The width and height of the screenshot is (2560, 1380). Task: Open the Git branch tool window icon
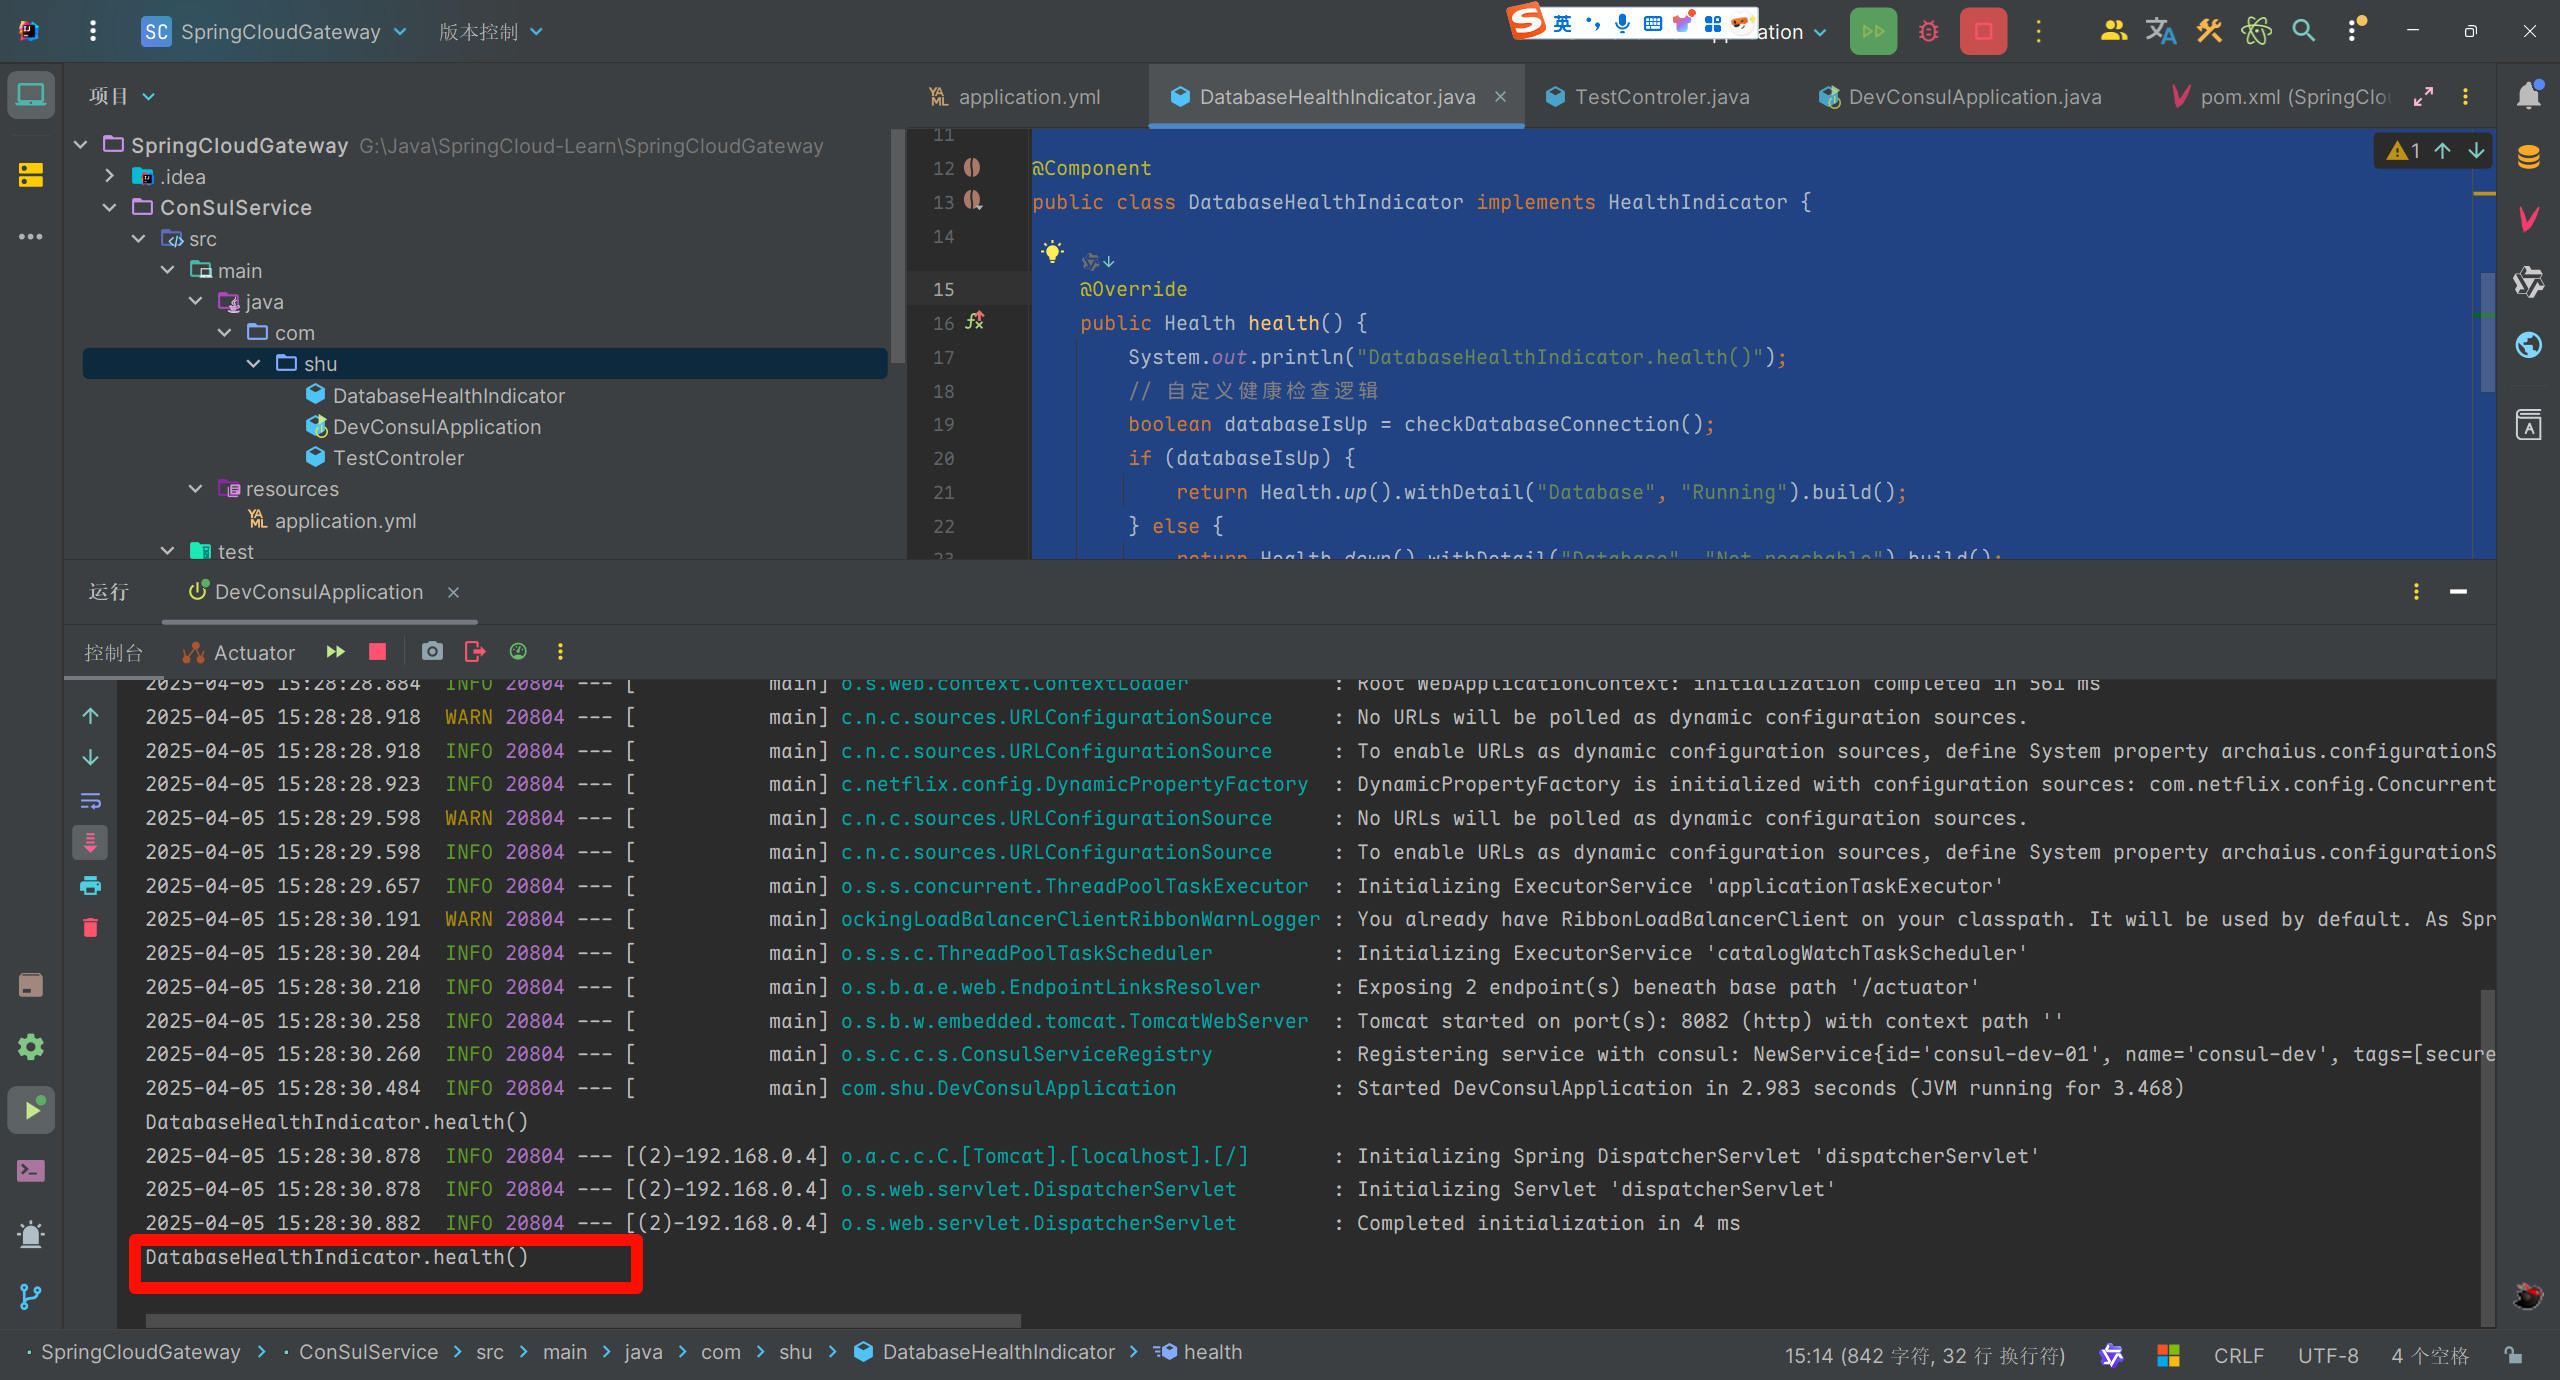30,1296
